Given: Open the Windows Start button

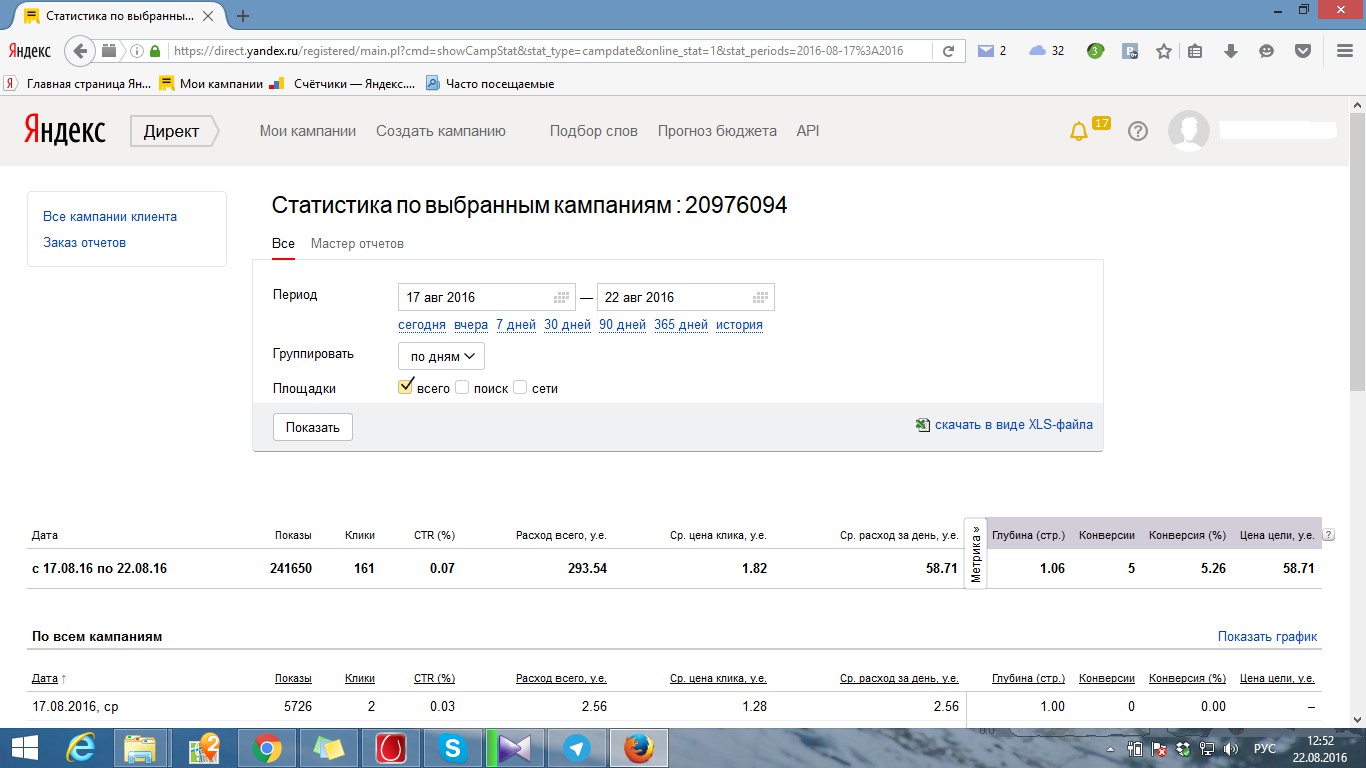Looking at the screenshot, I should [24, 748].
